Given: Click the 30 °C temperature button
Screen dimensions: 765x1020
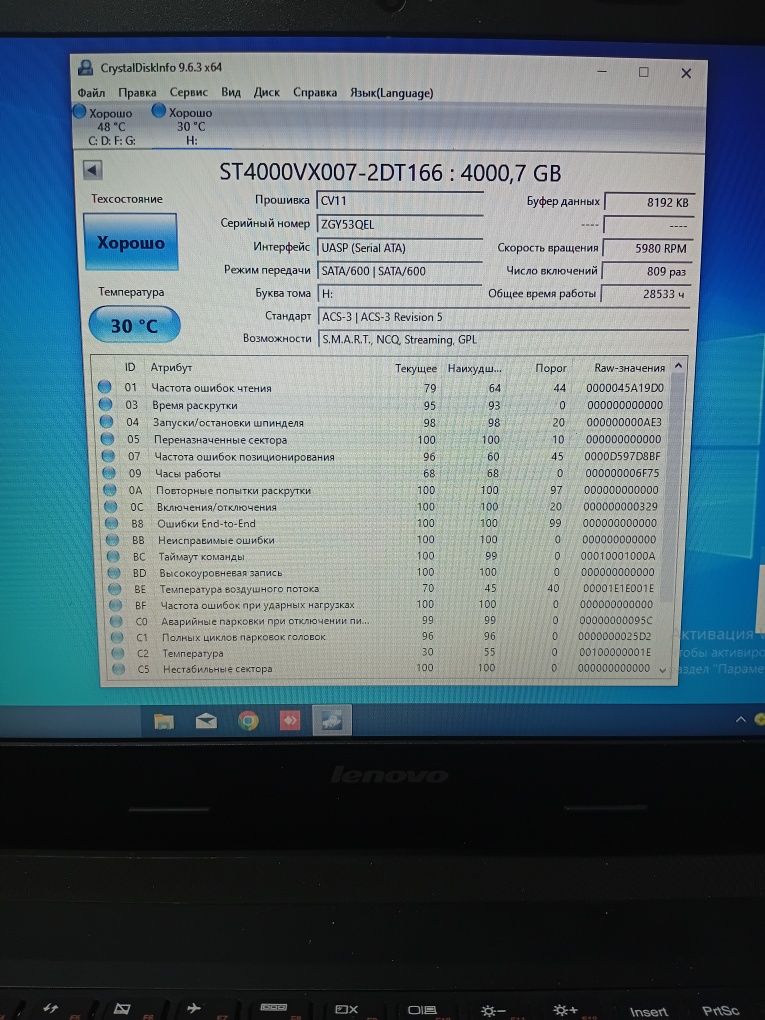Looking at the screenshot, I should coord(134,325).
